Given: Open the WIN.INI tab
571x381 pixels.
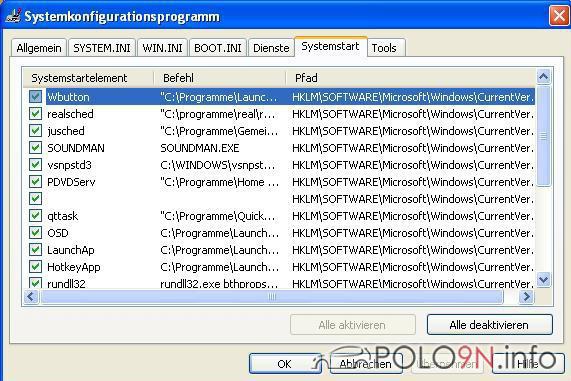Looking at the screenshot, I should coord(162,48).
